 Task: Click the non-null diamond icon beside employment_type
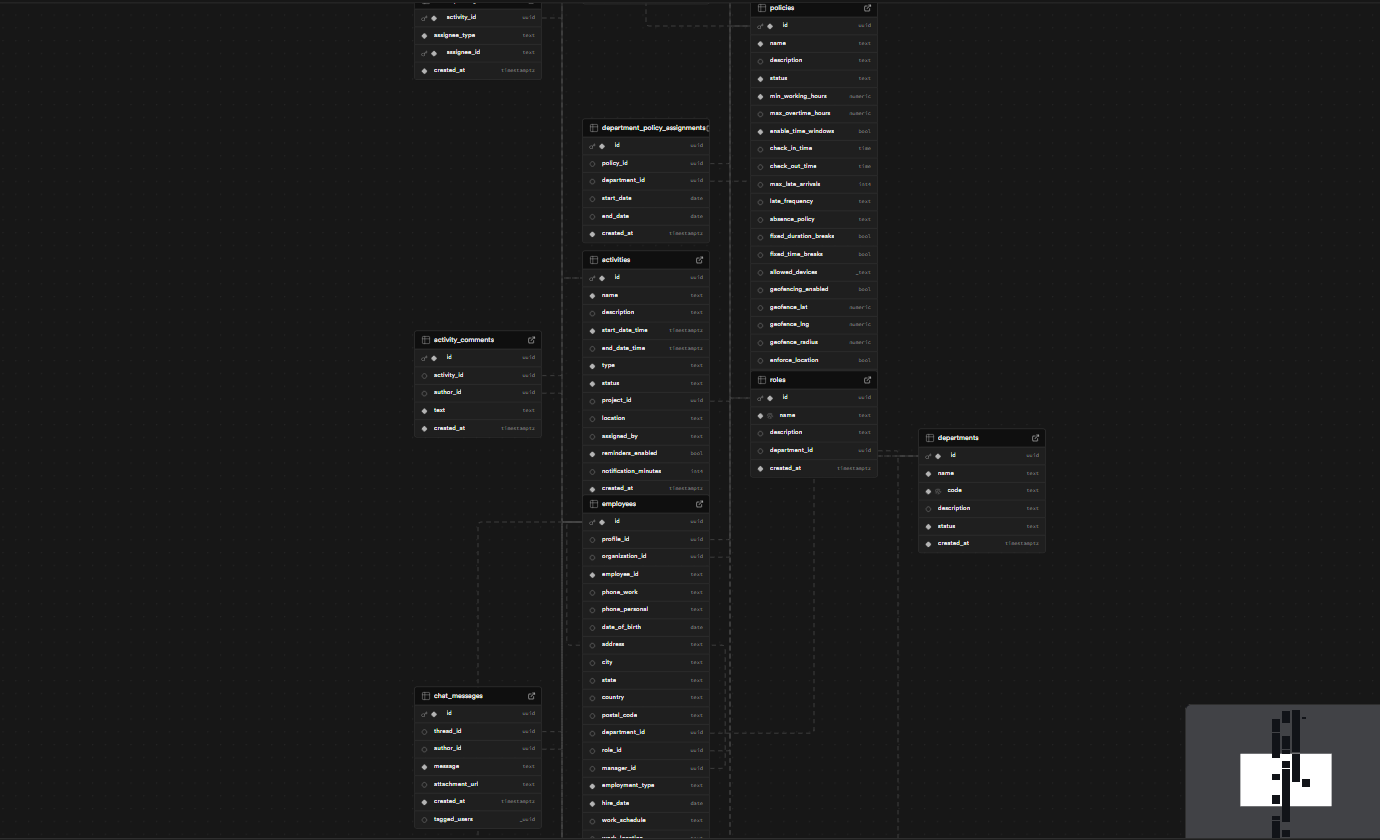tap(592, 786)
